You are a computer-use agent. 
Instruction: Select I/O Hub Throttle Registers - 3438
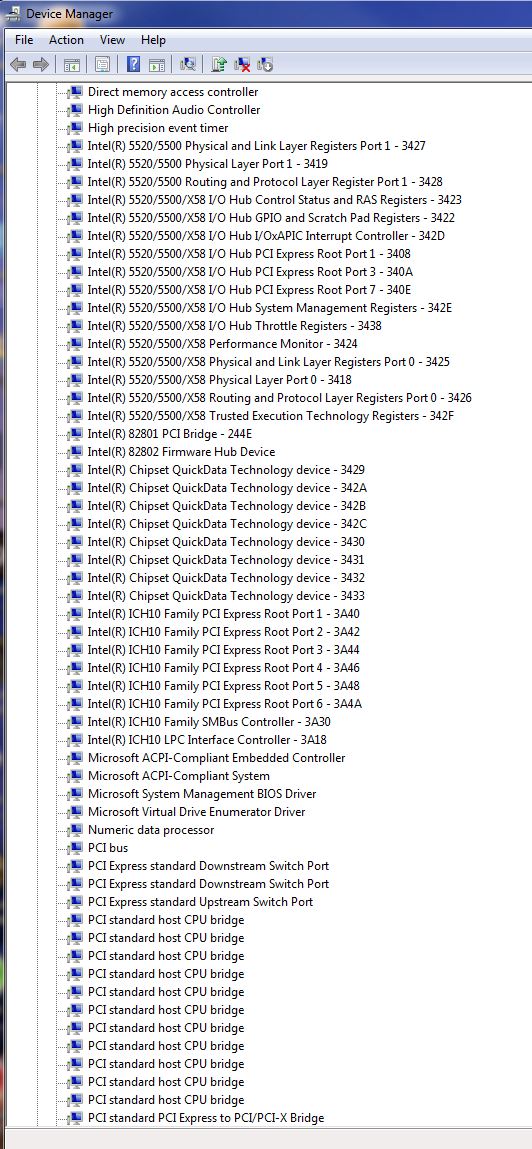pyautogui.click(x=234, y=326)
